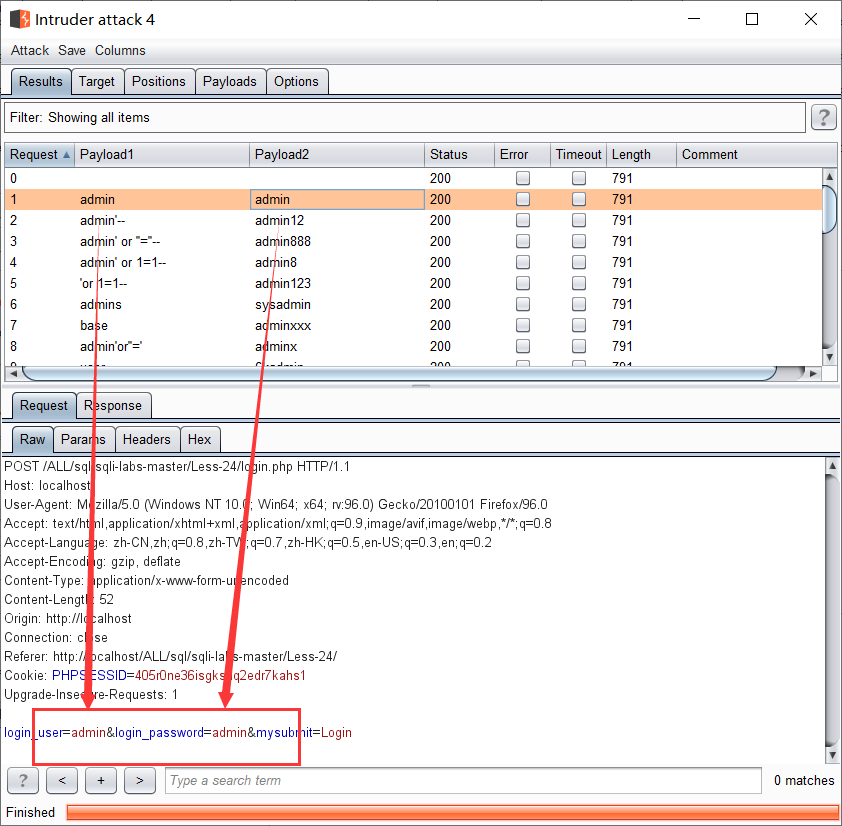Select request row 0 in results

pos(413,178)
